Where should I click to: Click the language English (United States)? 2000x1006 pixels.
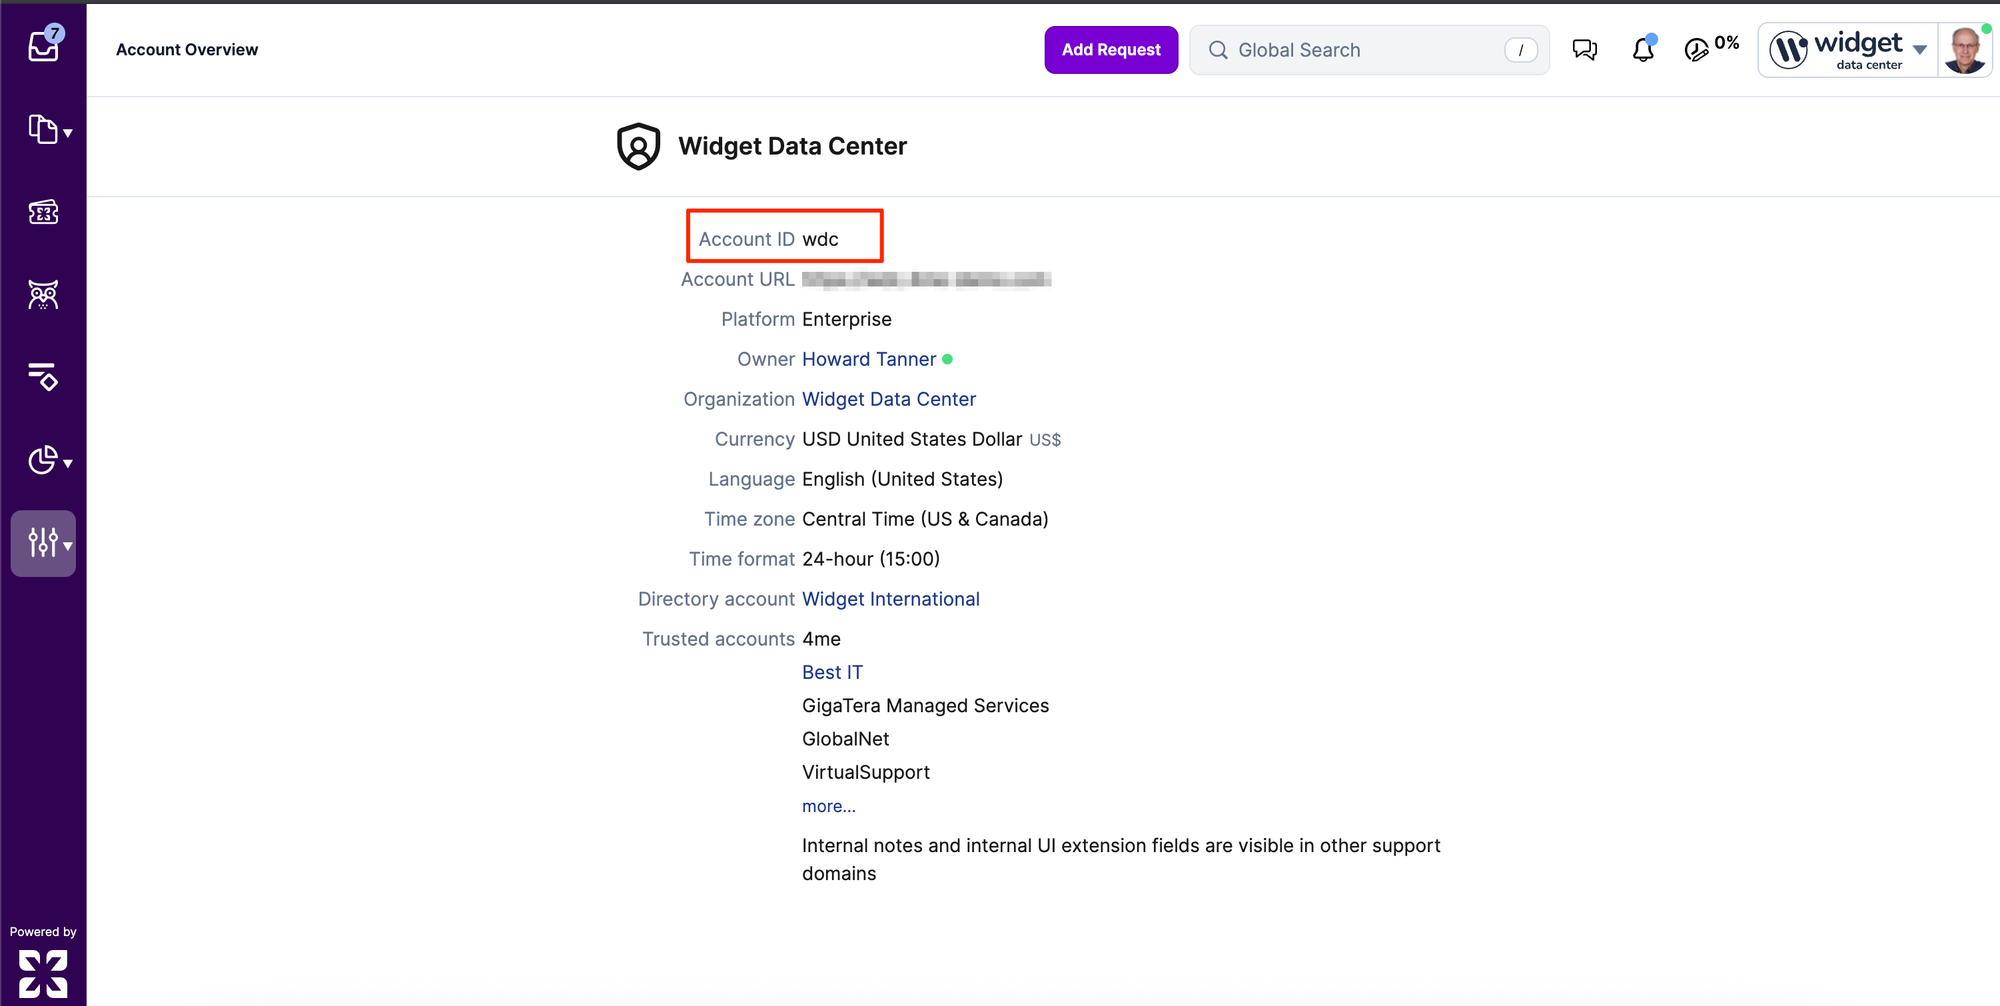coord(902,479)
